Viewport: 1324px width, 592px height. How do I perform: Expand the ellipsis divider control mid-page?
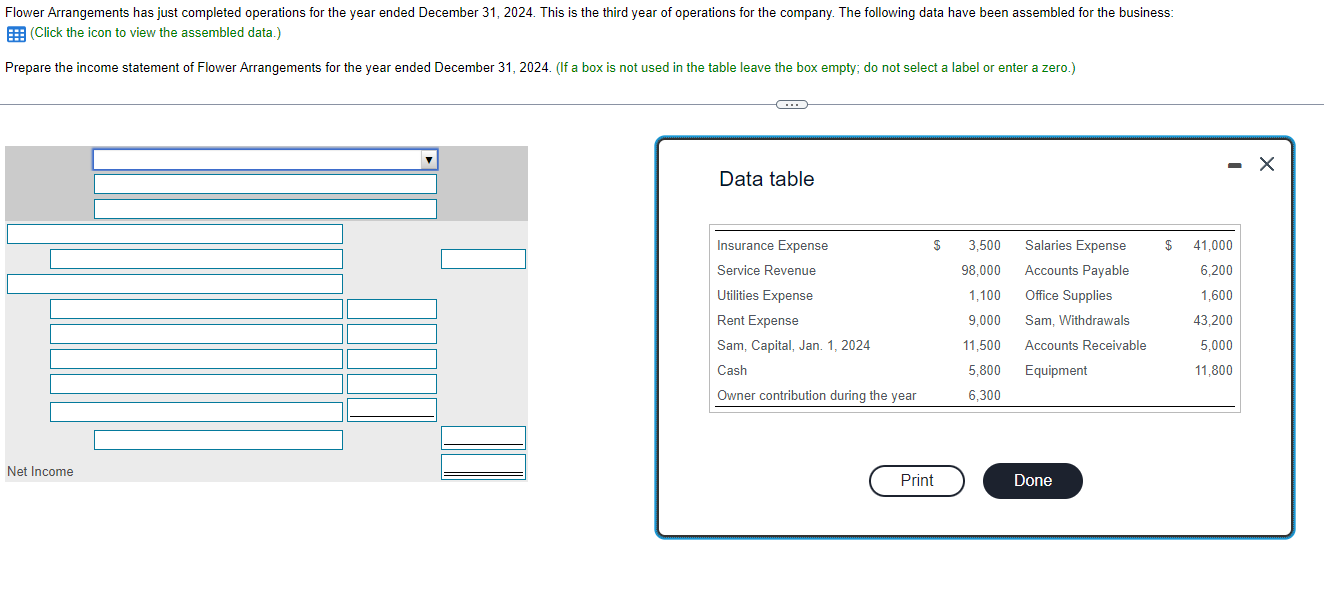click(x=791, y=104)
